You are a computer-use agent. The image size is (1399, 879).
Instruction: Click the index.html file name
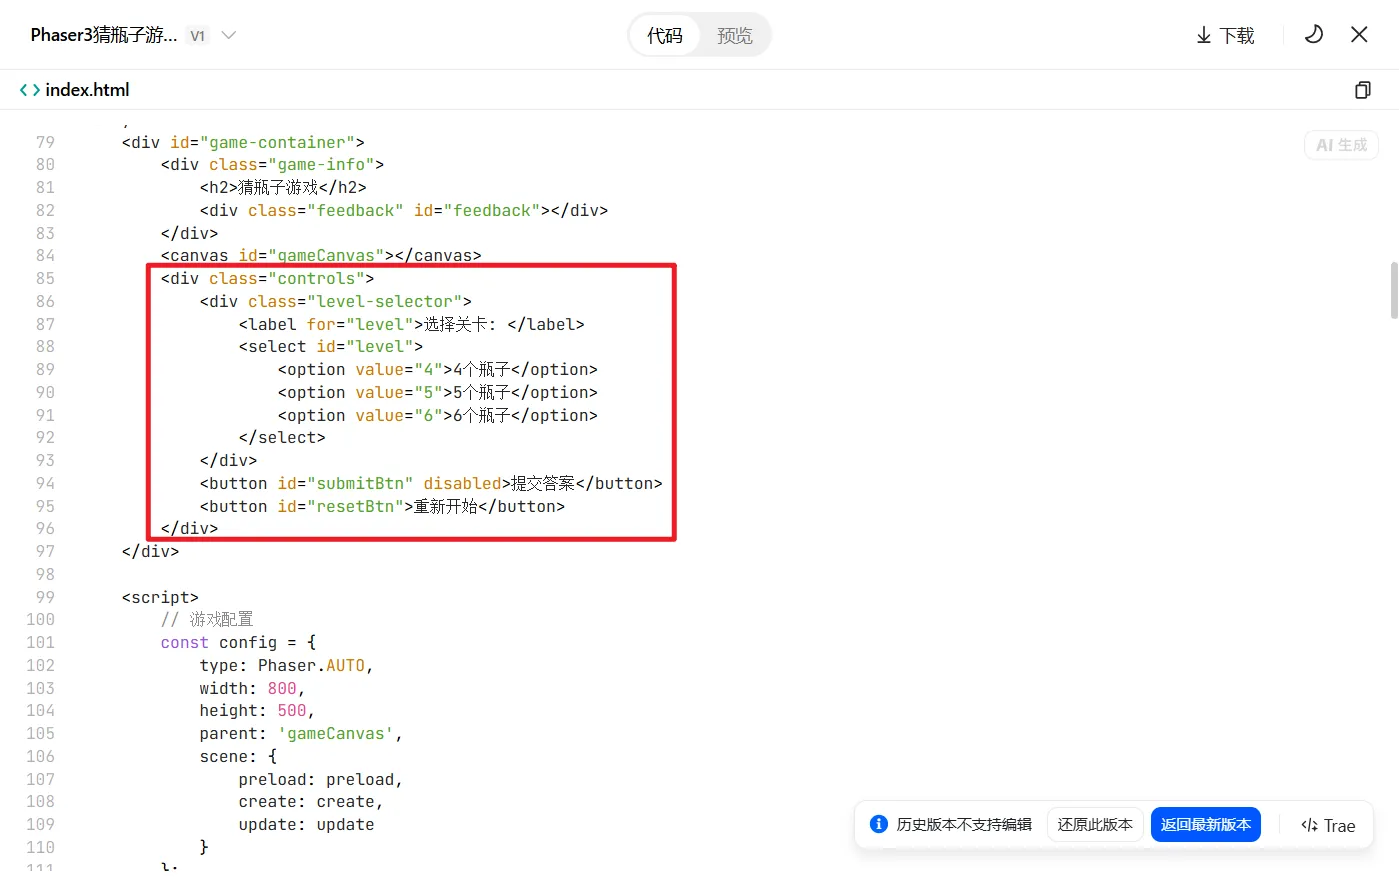pos(87,90)
